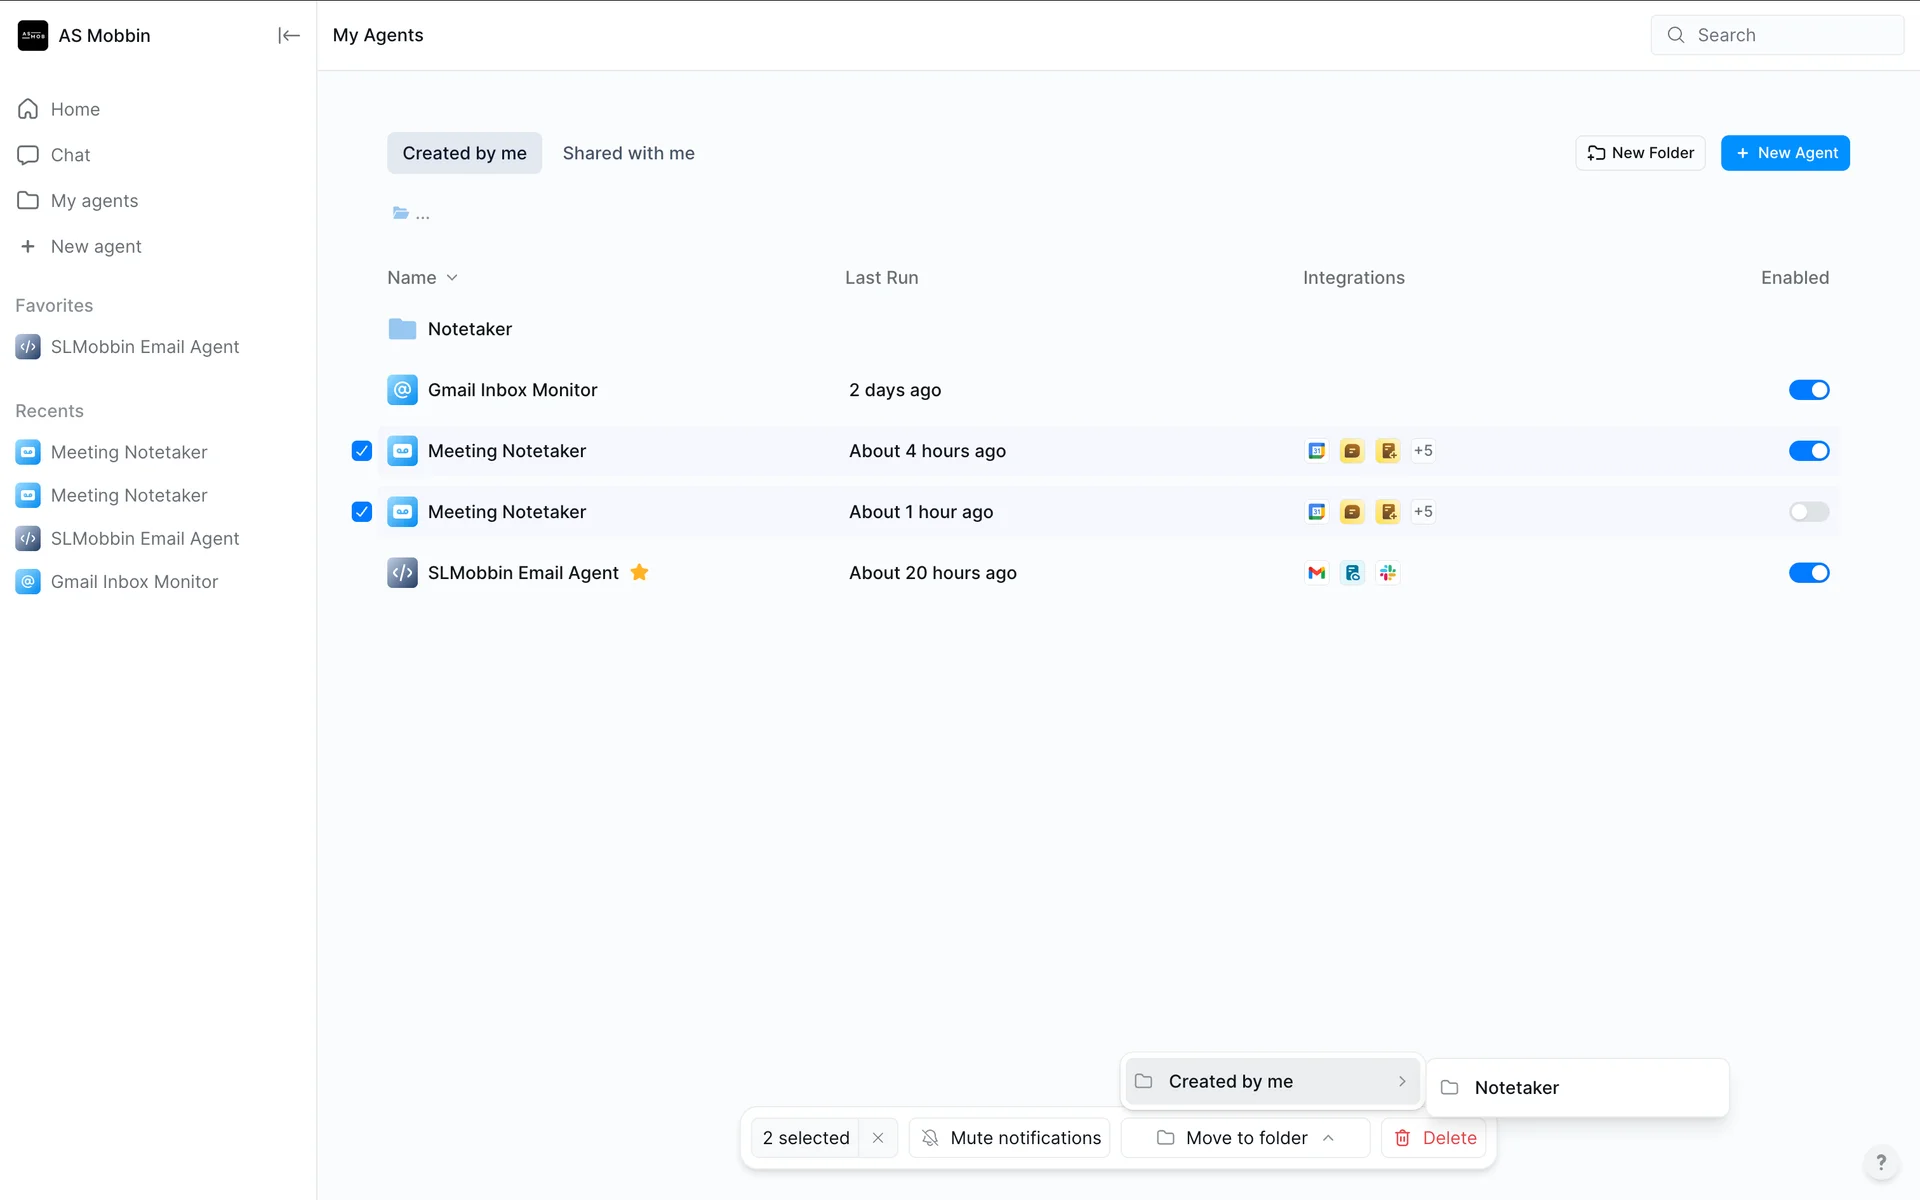The height and width of the screenshot is (1200, 1920).
Task: Delete the selected agents
Action: (x=1435, y=1138)
